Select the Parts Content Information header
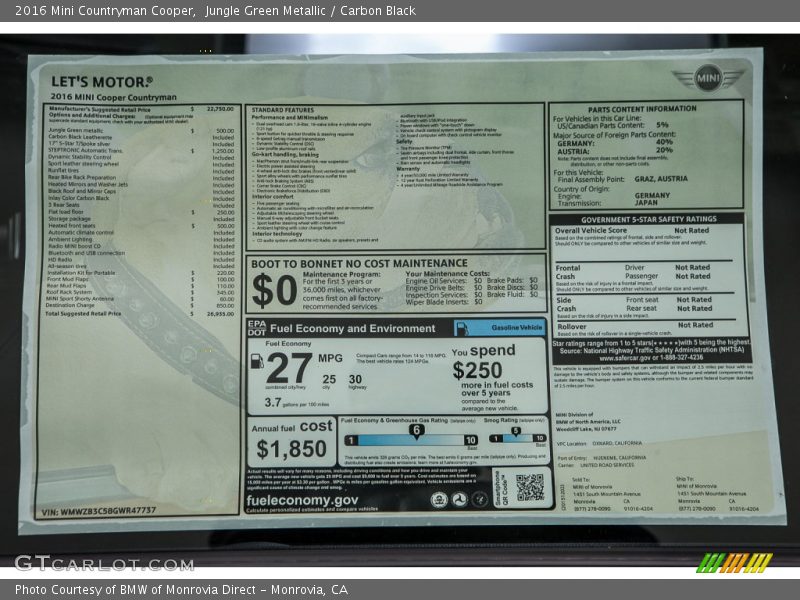The height and width of the screenshot is (600, 800). tap(642, 108)
